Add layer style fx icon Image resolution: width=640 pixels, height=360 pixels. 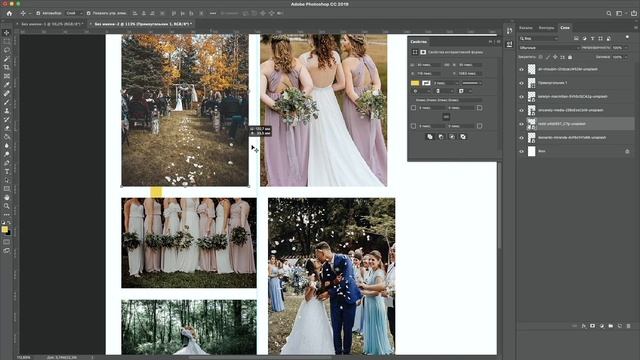[584, 326]
